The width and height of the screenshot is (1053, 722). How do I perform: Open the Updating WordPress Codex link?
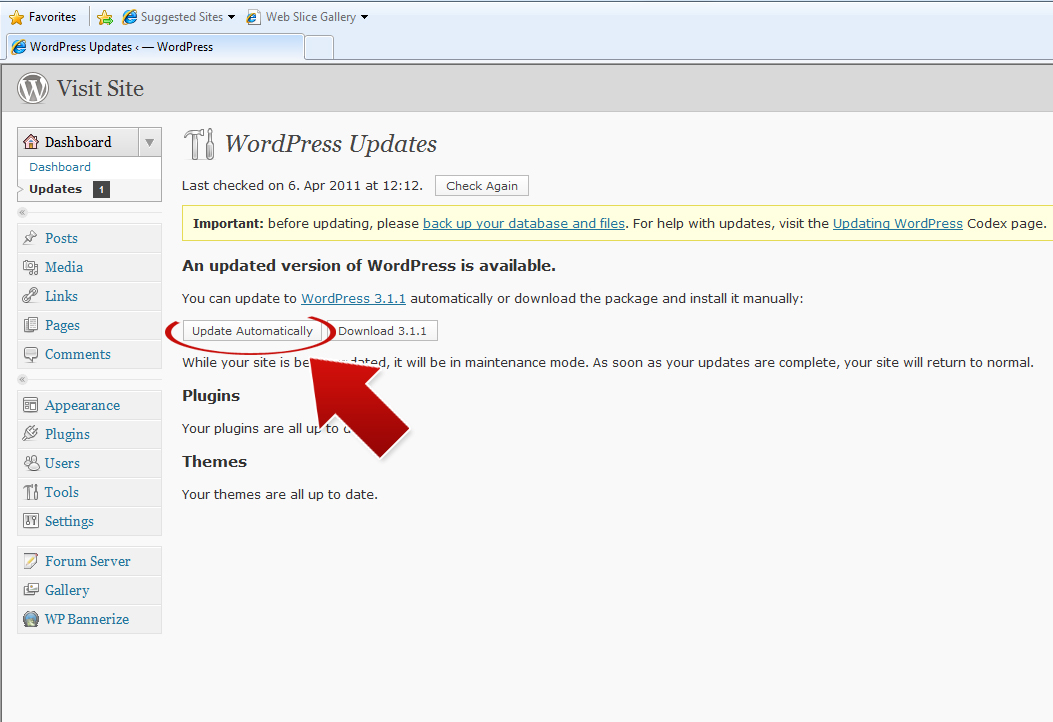pos(898,224)
